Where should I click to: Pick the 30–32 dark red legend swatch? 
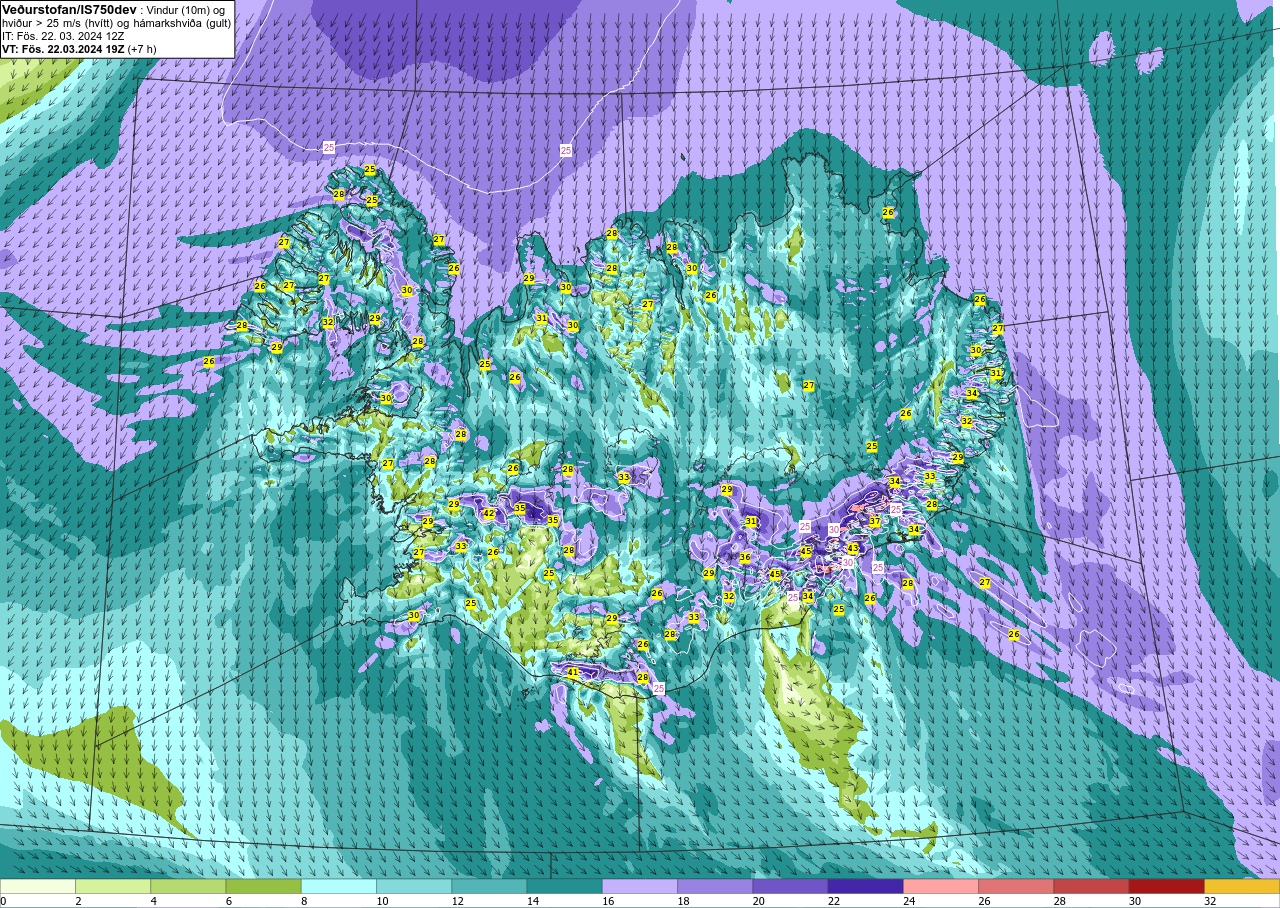pyautogui.click(x=1166, y=886)
